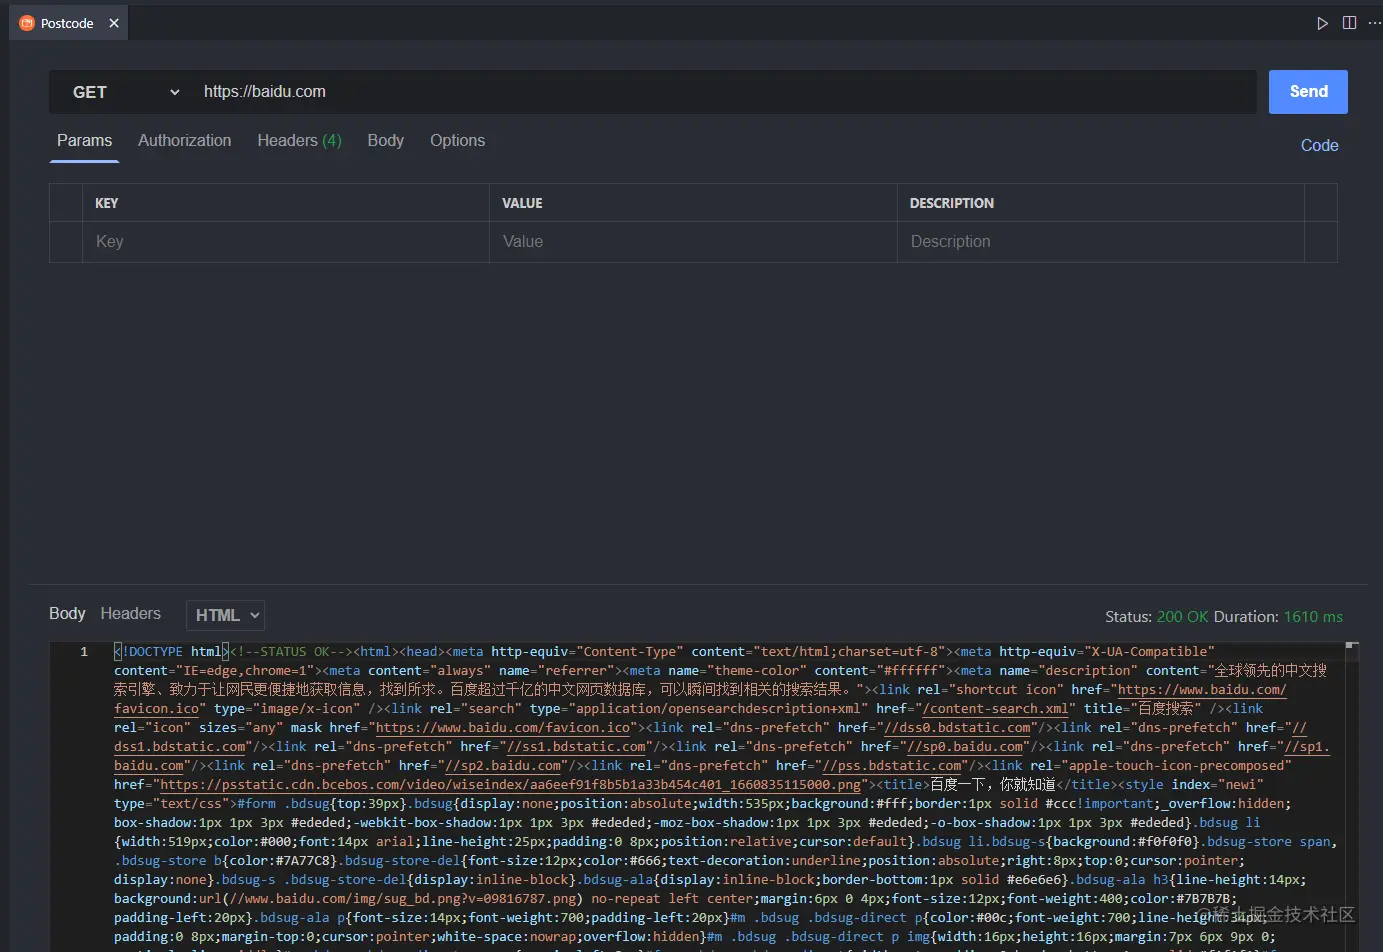Click the 1610 ms duration value
1383x952 pixels.
[1313, 617]
